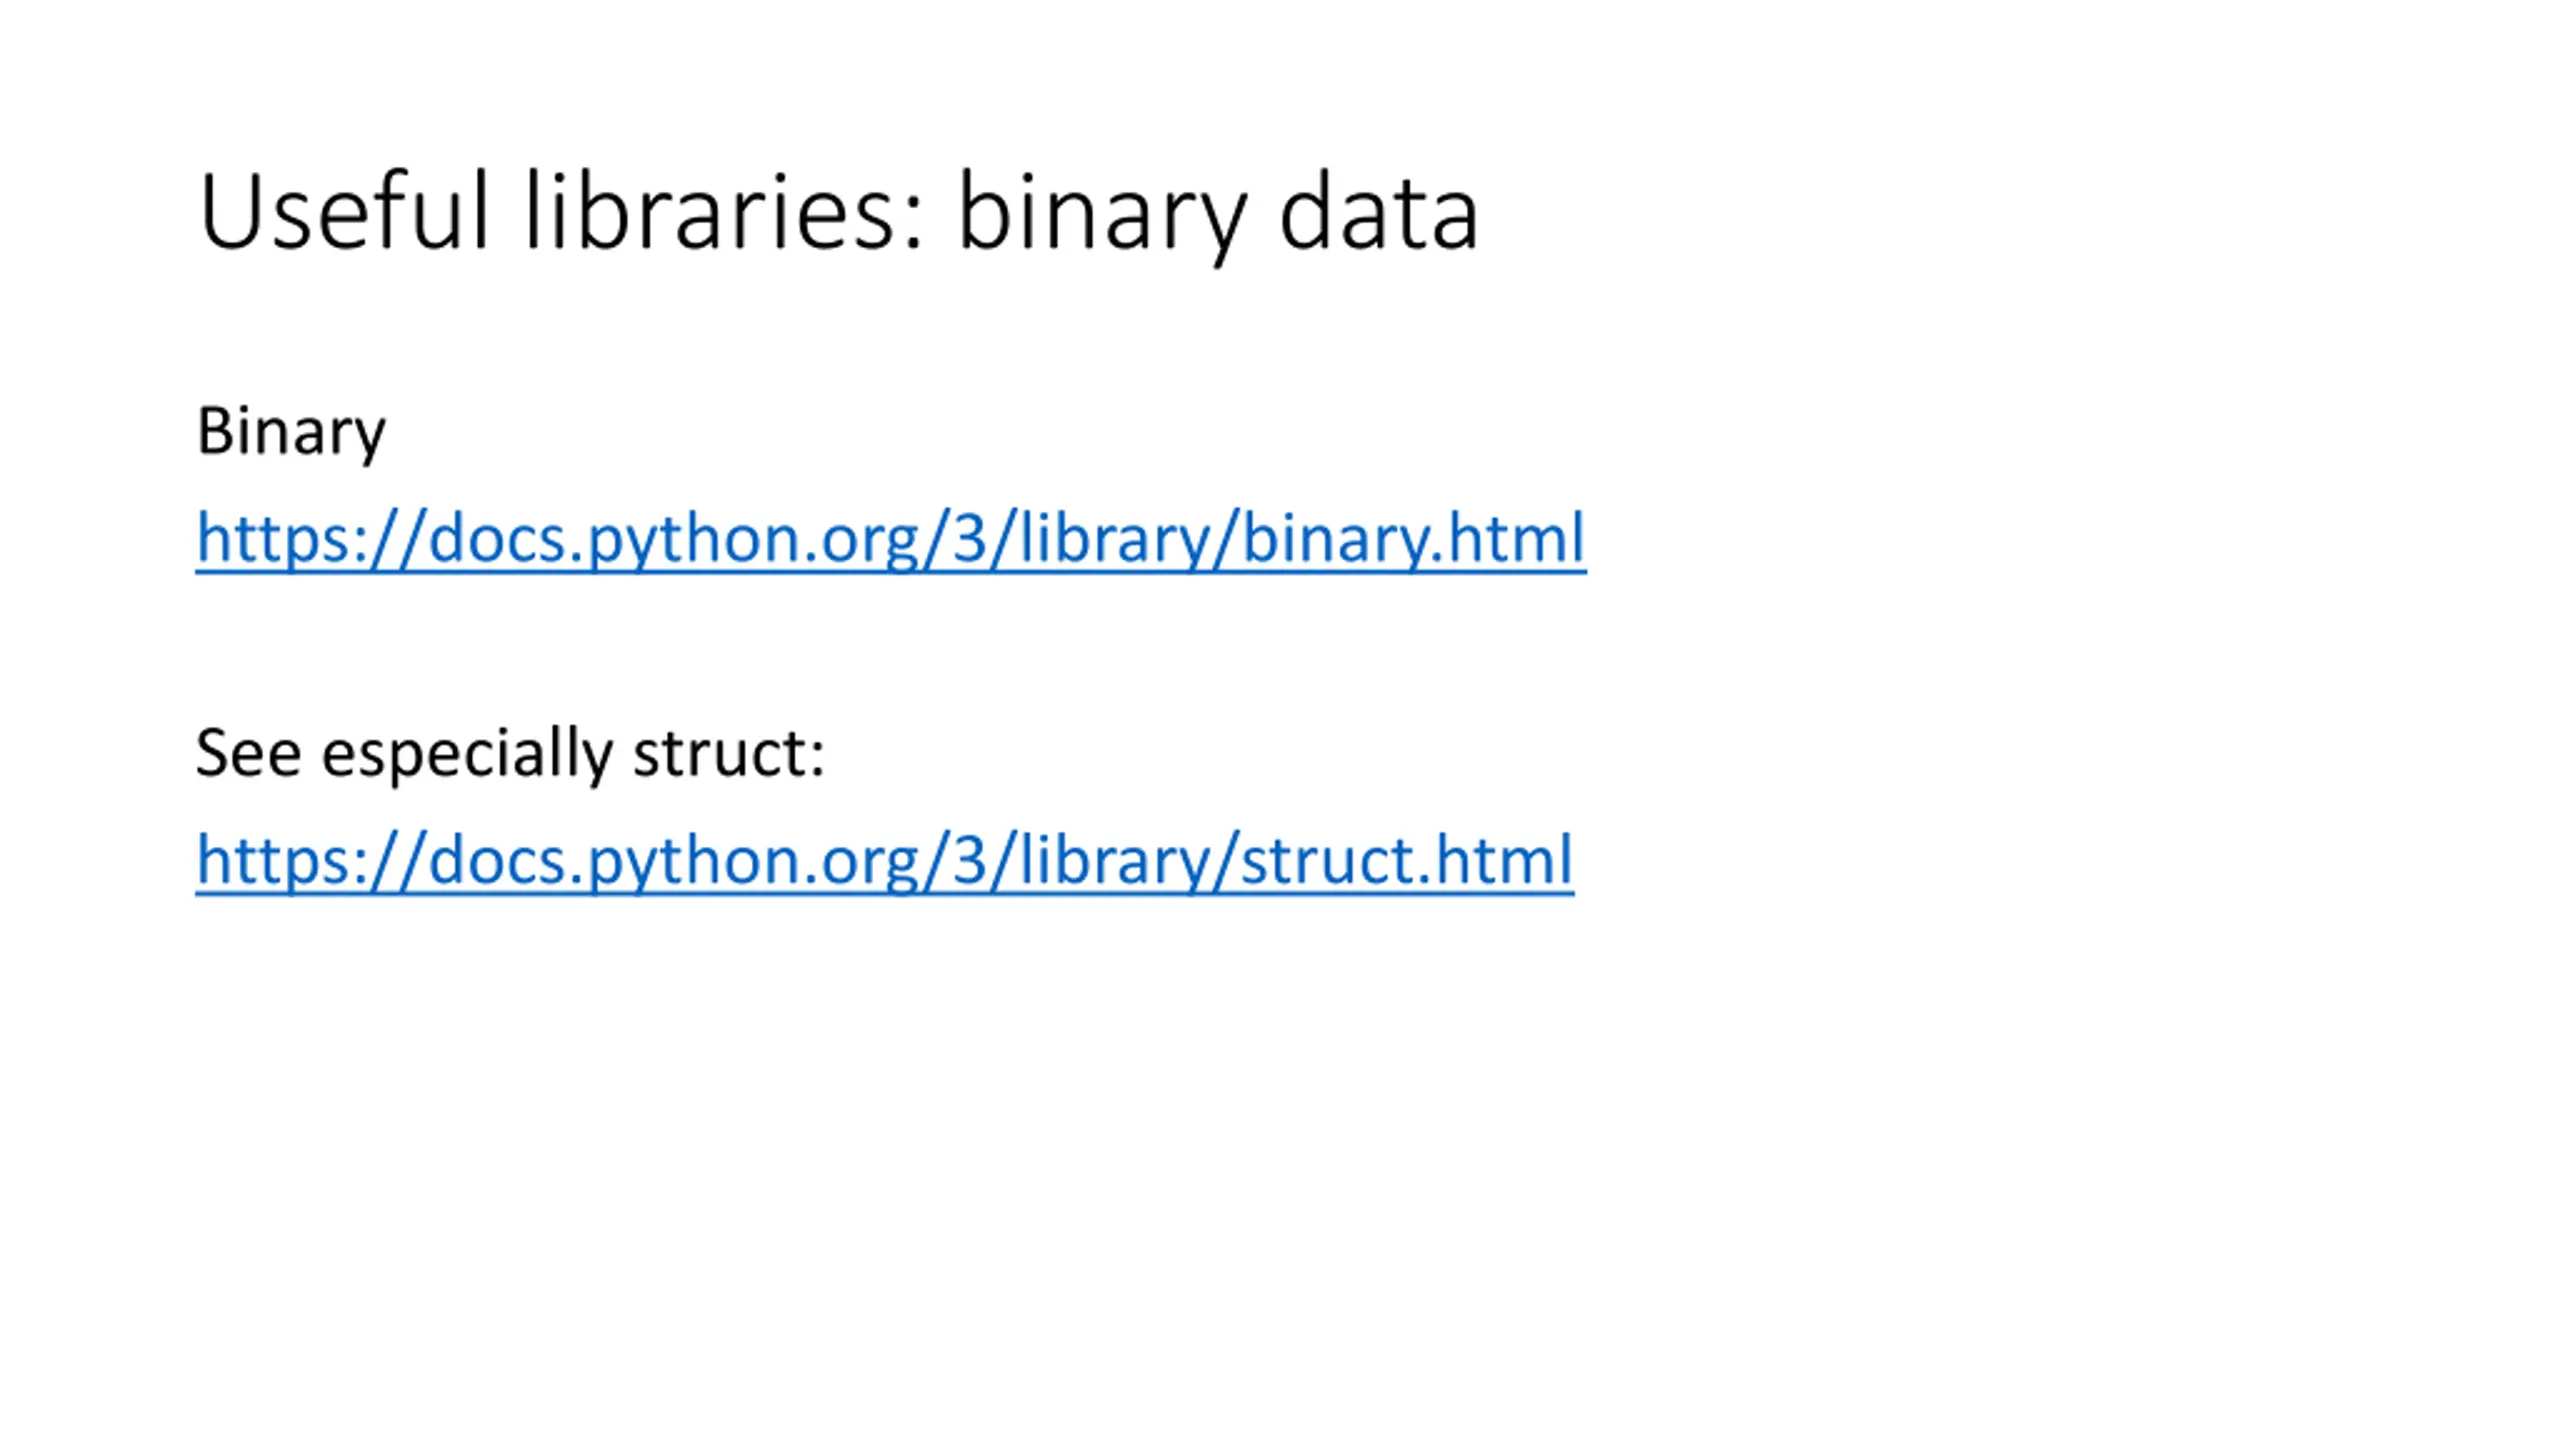Click the word 'See' in the body text
Viewport: 2560px width, 1440px height.
tap(248, 752)
